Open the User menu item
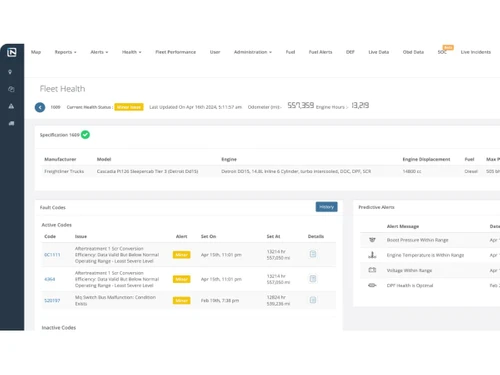The image size is (500, 375). coord(215,52)
